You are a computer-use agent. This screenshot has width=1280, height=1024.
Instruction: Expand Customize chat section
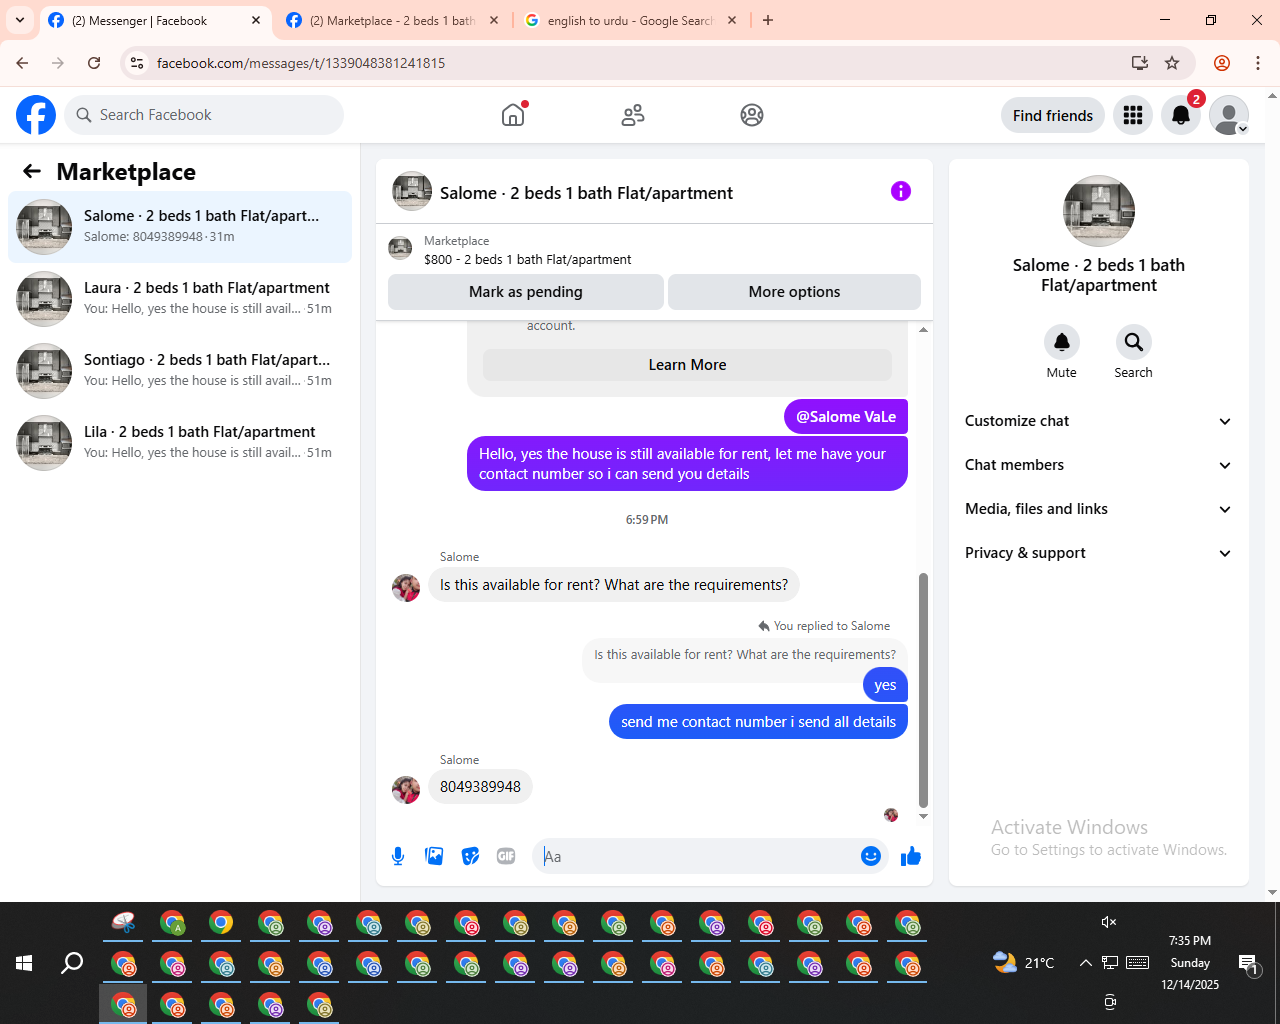[x=1099, y=421]
